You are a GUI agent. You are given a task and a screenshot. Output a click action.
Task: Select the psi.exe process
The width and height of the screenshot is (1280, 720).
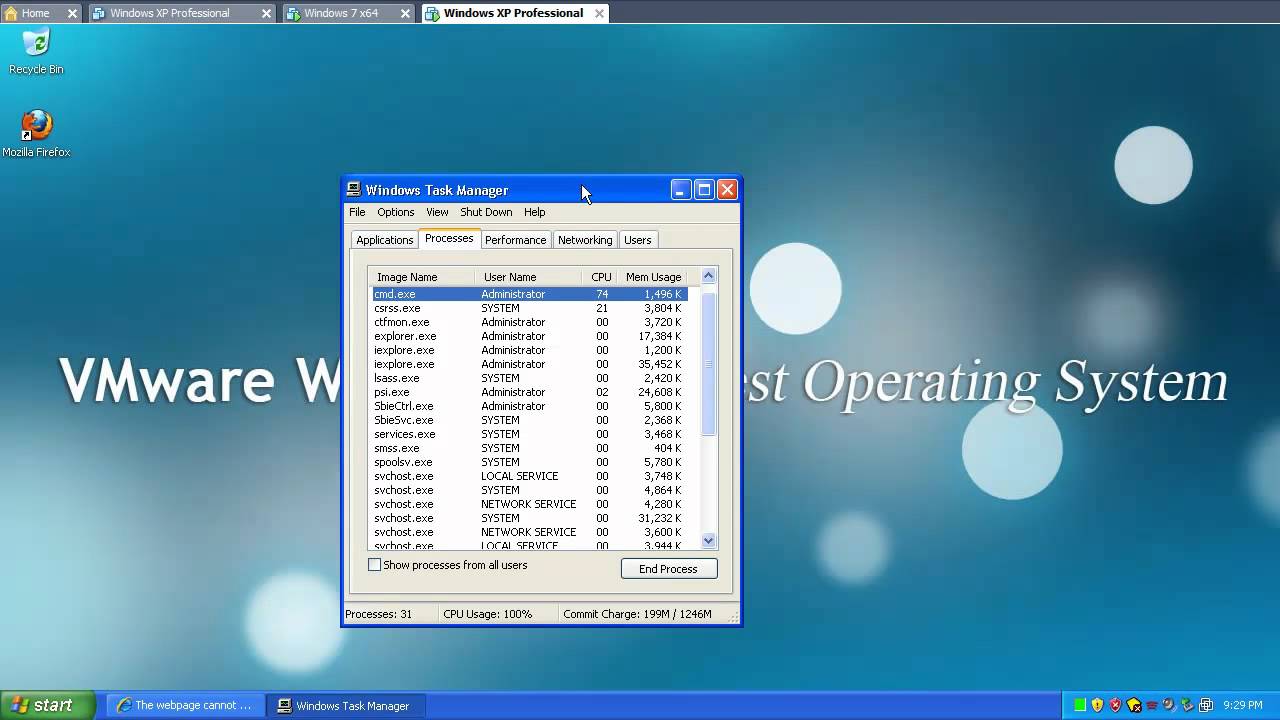(530, 392)
